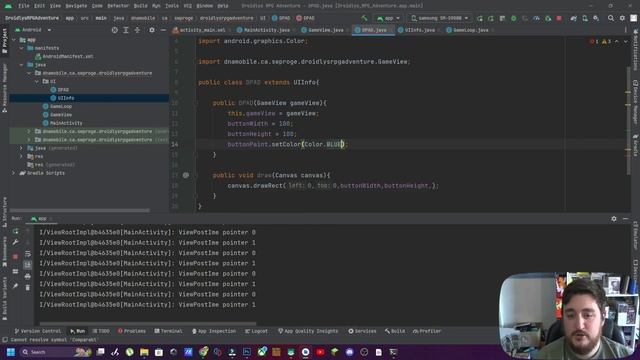Clear console with trash icon in Run panel

point(27,288)
